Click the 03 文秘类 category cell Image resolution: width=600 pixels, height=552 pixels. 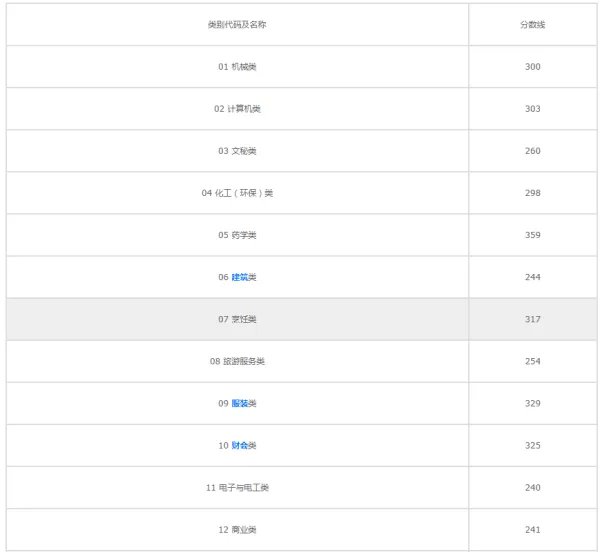coord(237,151)
